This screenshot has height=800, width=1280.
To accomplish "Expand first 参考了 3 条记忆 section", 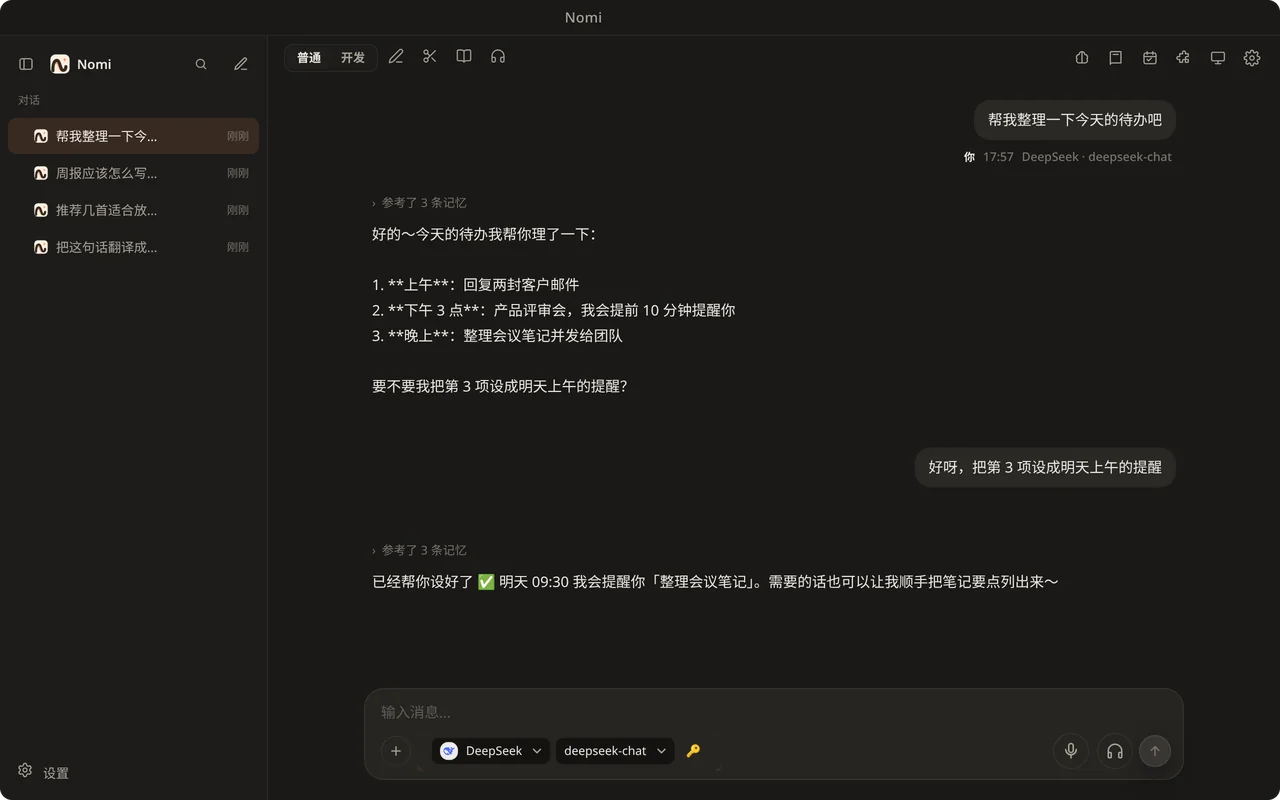I will coord(420,203).
